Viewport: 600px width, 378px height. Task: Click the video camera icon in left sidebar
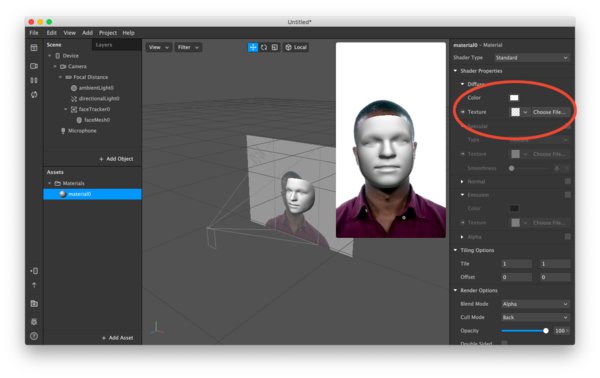pyautogui.click(x=34, y=66)
